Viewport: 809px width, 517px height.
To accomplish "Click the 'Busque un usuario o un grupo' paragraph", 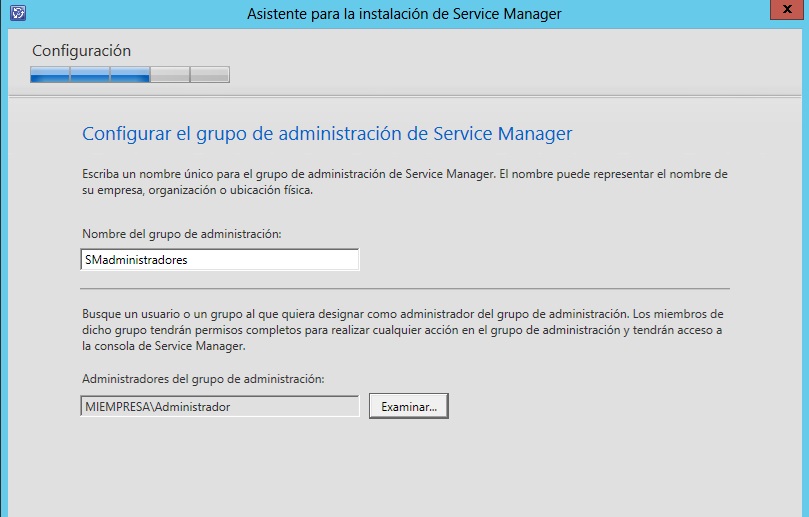I will (x=405, y=329).
